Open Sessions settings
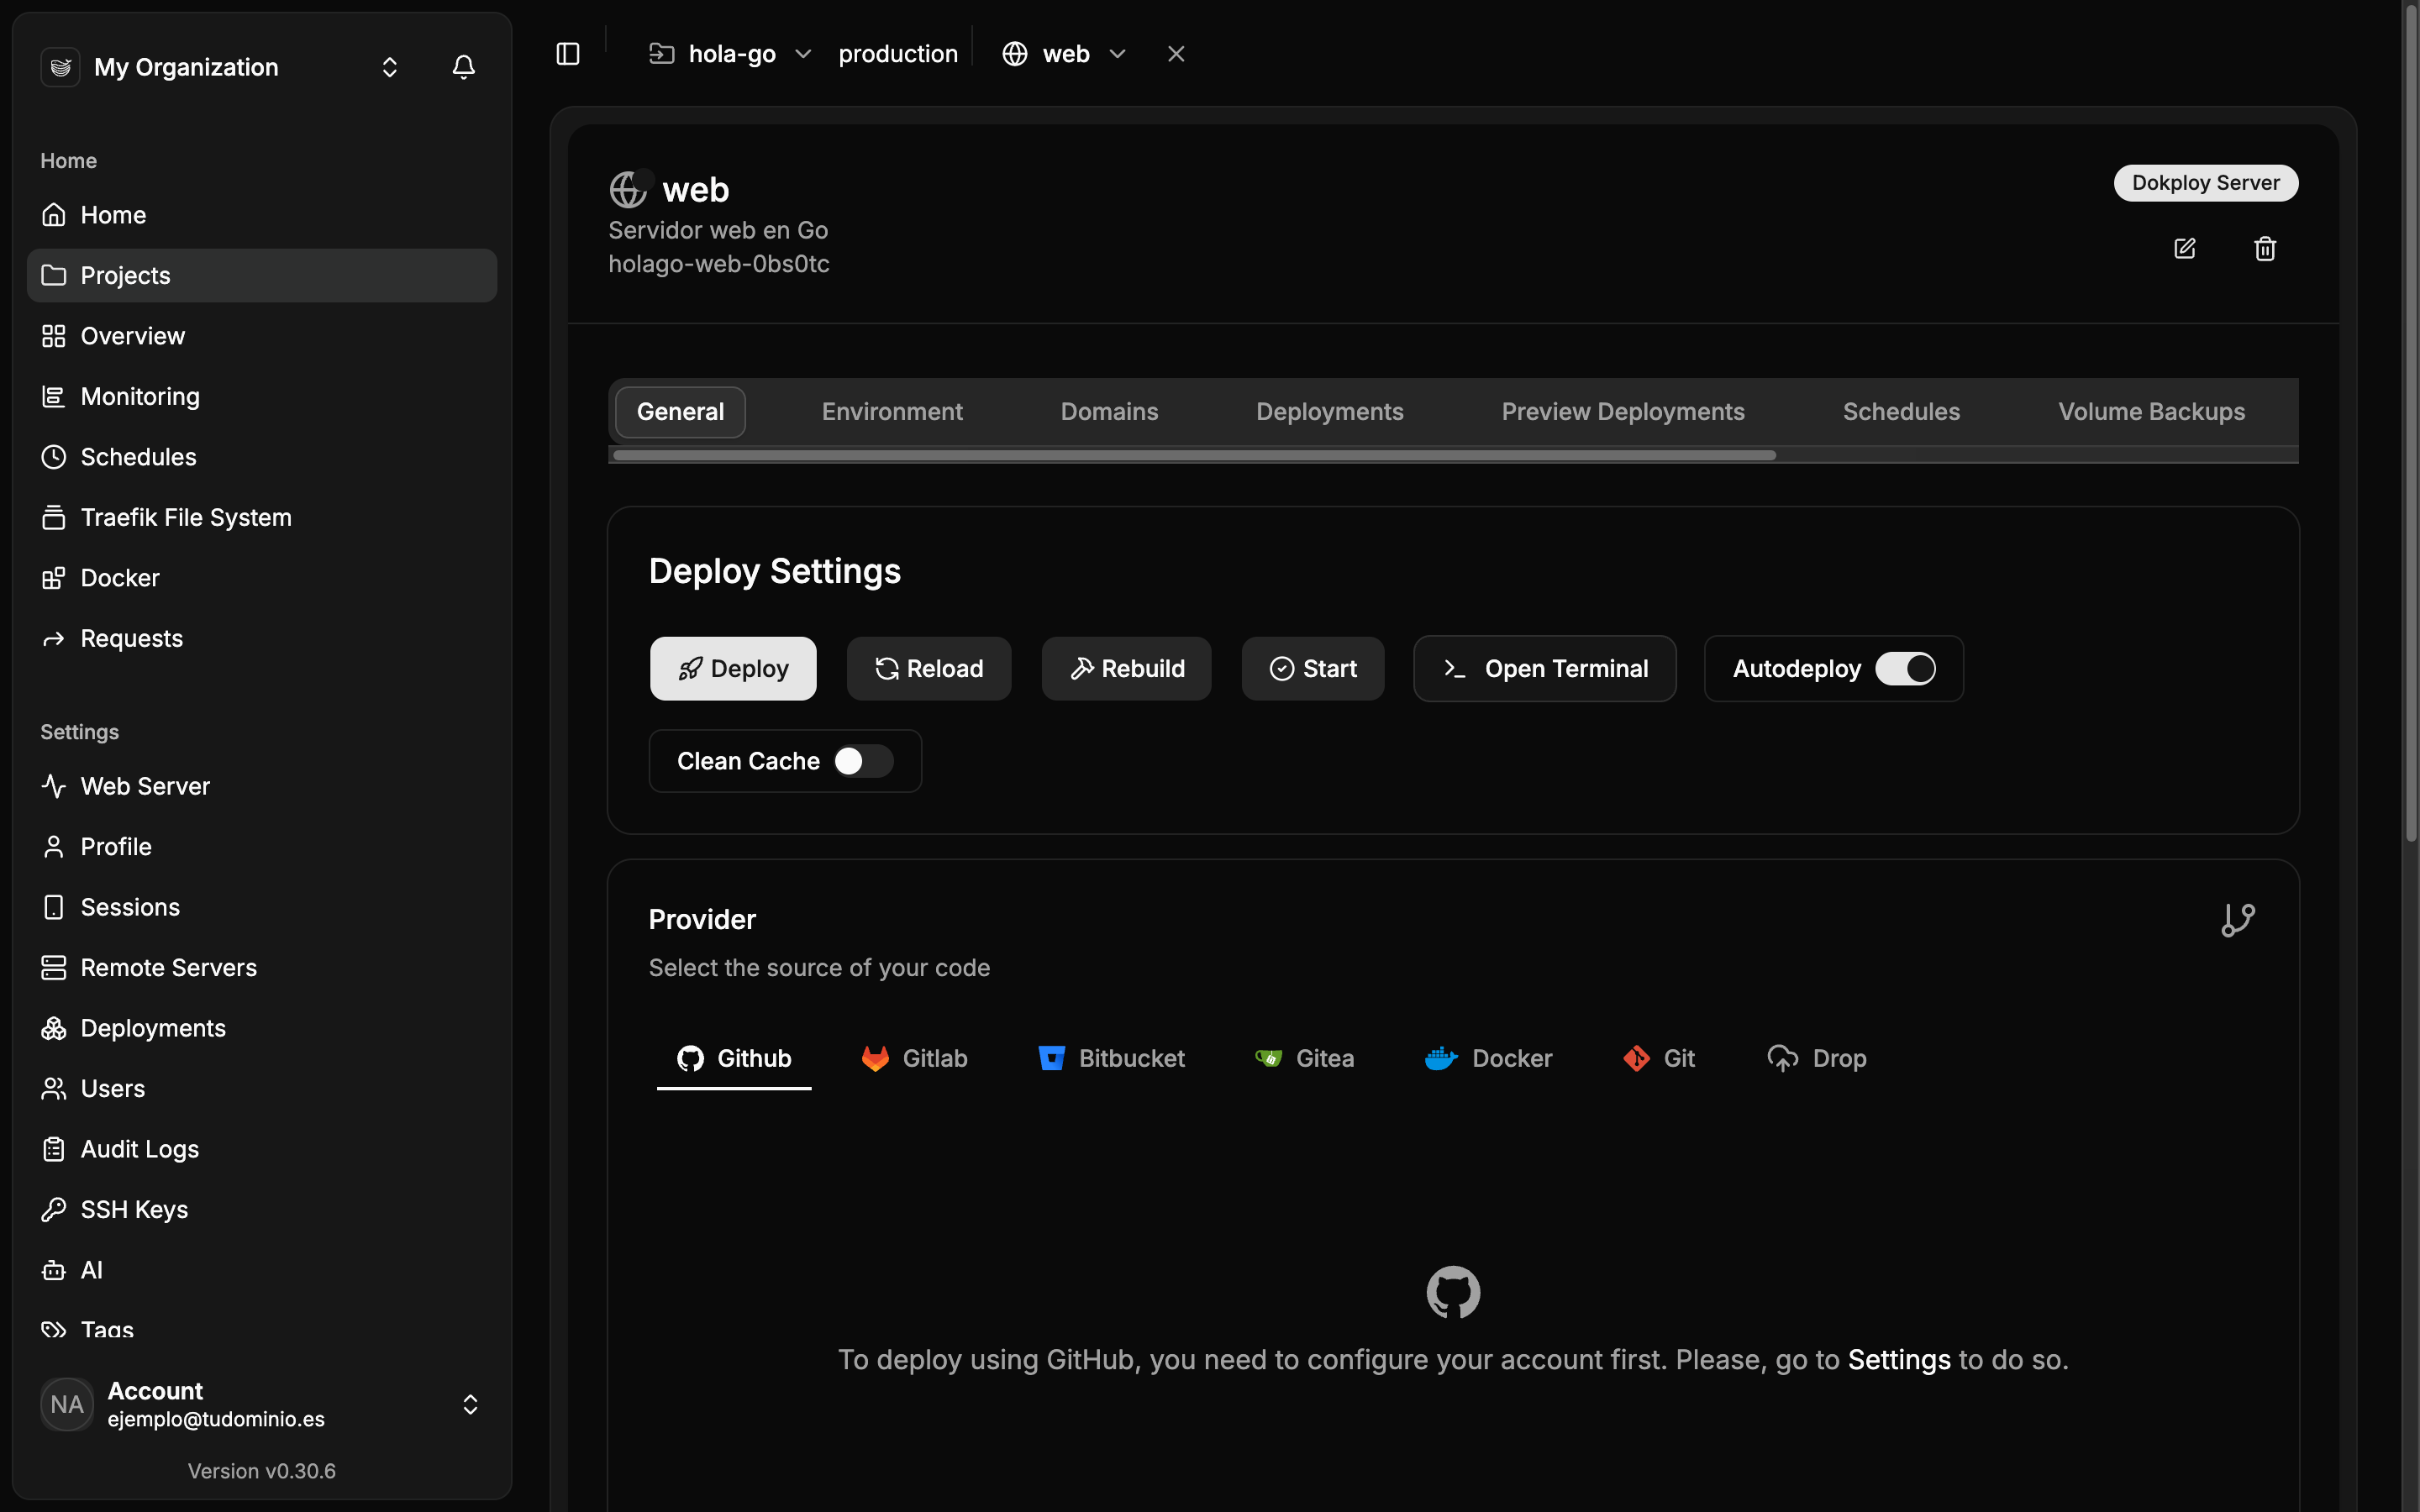Screen dimensions: 2420x1512 [262, 907]
